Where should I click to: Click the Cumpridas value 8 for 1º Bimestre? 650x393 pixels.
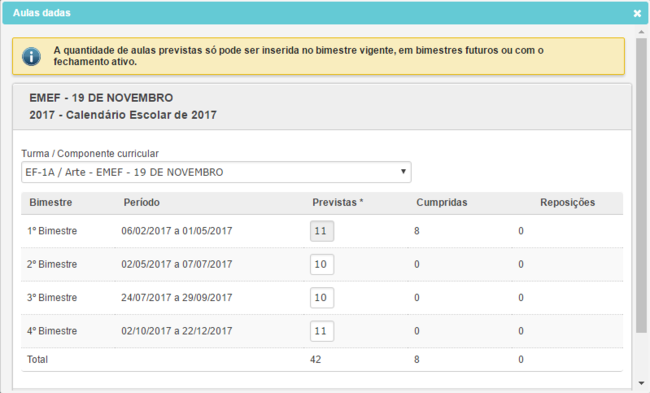[417, 231]
